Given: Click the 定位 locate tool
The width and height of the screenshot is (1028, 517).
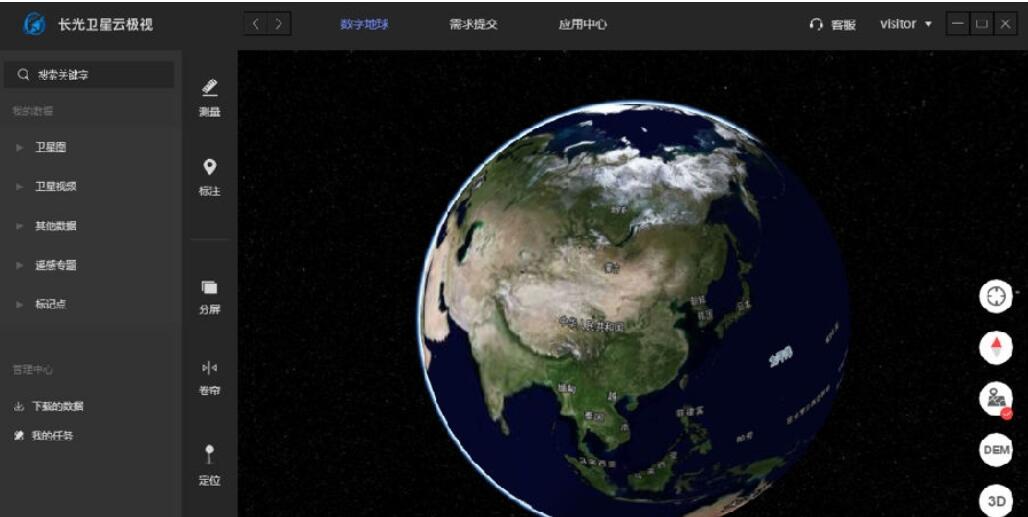Looking at the screenshot, I should click(209, 465).
